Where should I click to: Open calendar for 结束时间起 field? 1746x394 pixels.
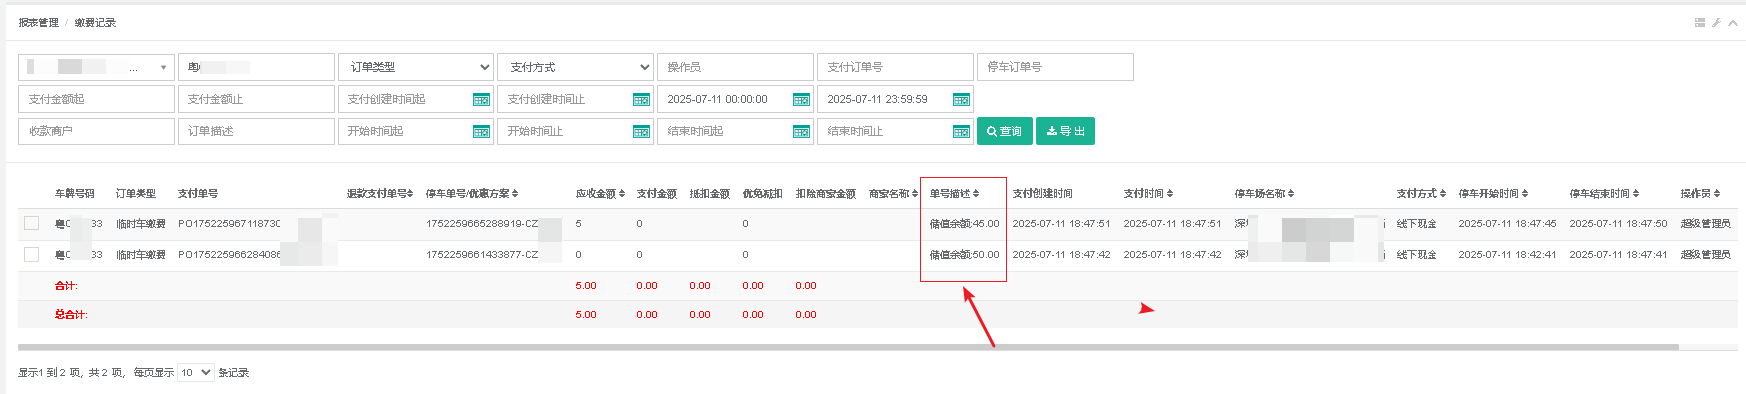(x=801, y=131)
